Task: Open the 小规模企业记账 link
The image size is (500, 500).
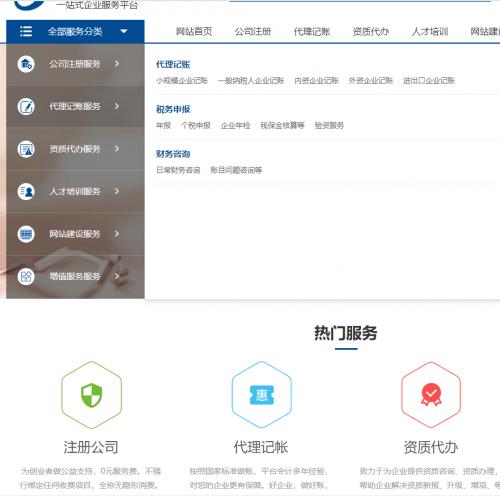Action: click(182, 80)
